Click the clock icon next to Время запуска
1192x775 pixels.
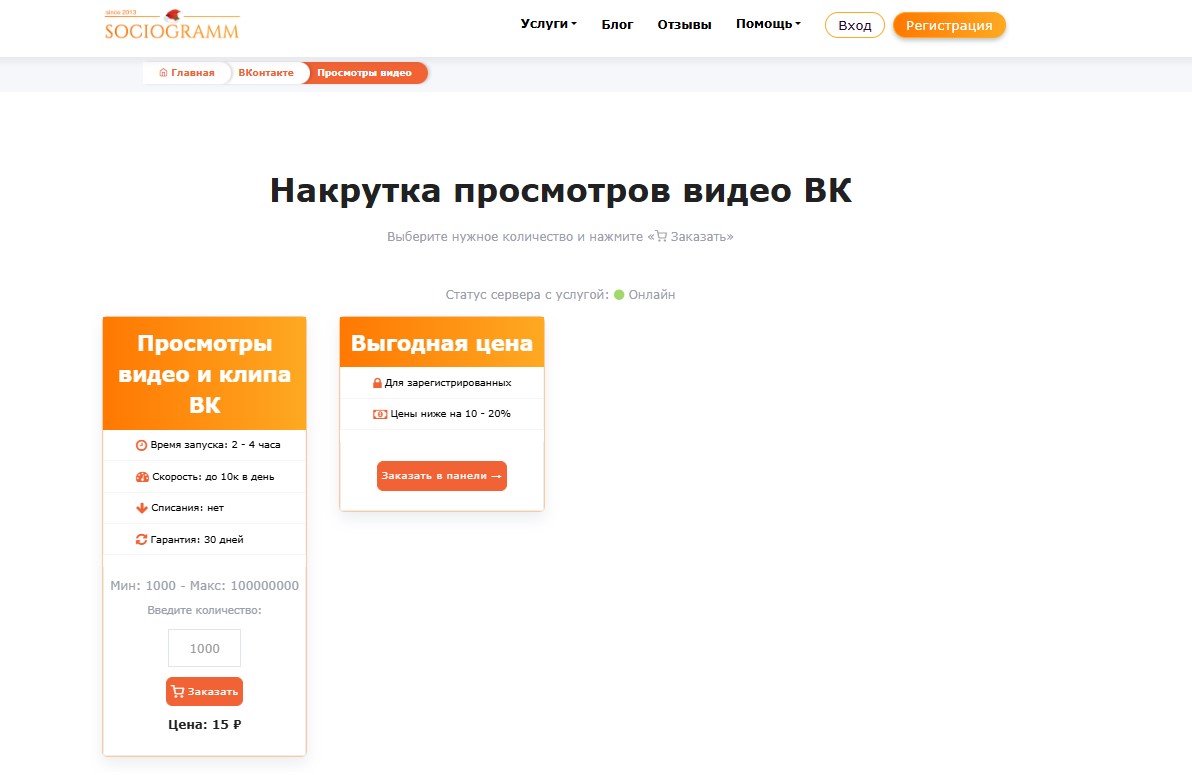coord(141,445)
